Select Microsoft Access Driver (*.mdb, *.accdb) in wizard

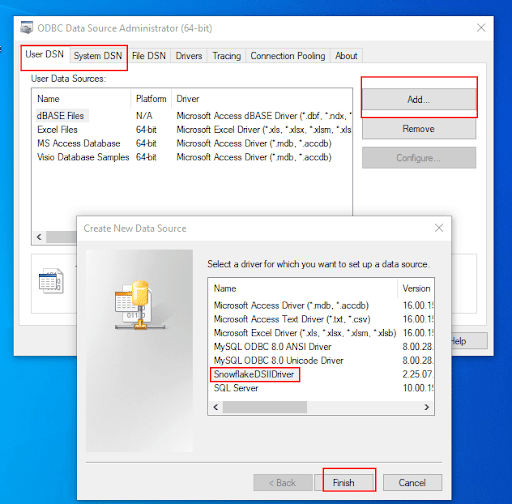click(x=291, y=305)
